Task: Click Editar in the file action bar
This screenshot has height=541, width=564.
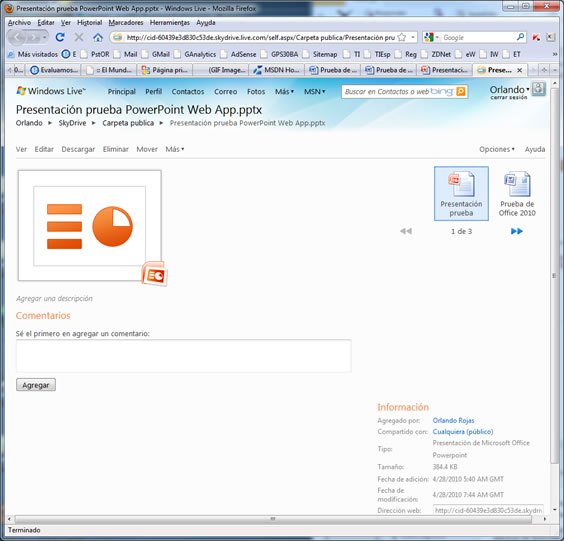Action: click(44, 149)
